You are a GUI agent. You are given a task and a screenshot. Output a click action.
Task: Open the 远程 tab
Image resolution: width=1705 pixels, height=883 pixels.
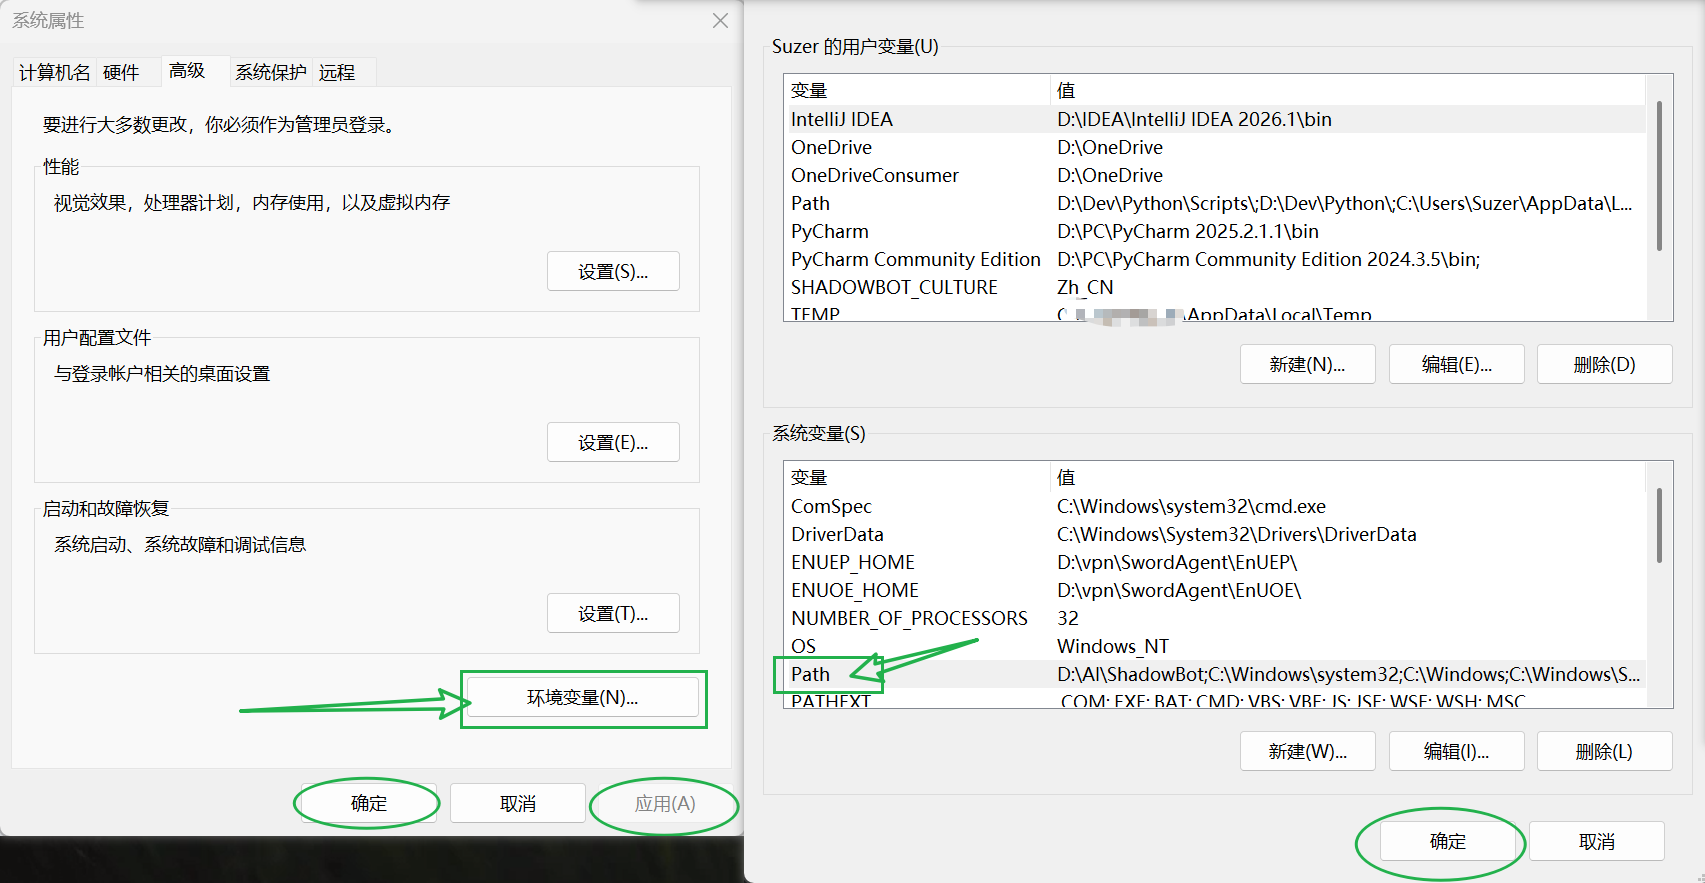click(x=337, y=73)
